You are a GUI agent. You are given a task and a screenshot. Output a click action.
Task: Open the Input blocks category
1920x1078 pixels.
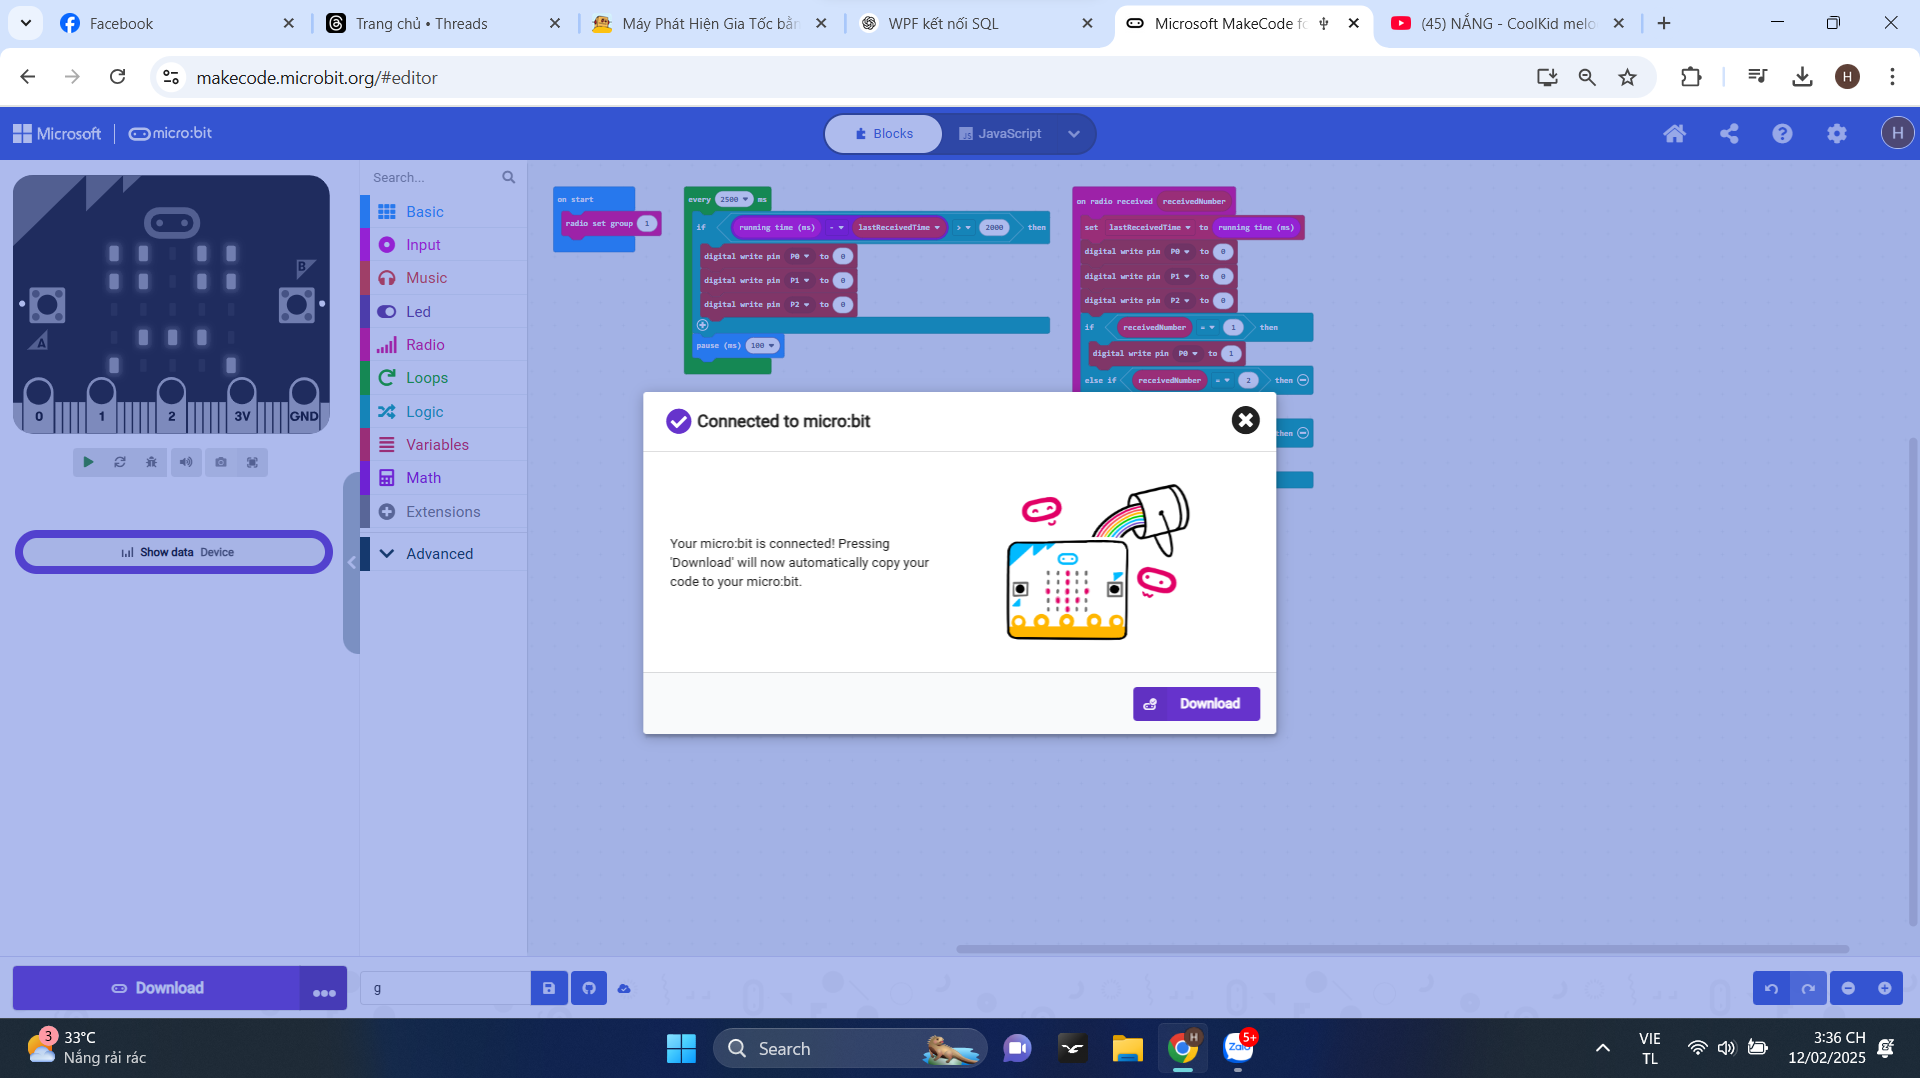(444, 245)
